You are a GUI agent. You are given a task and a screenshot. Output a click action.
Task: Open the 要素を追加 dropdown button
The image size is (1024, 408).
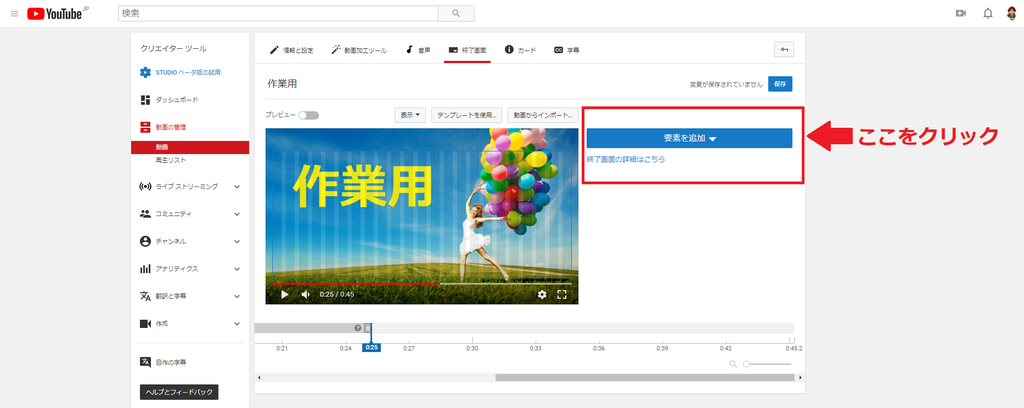tap(689, 138)
